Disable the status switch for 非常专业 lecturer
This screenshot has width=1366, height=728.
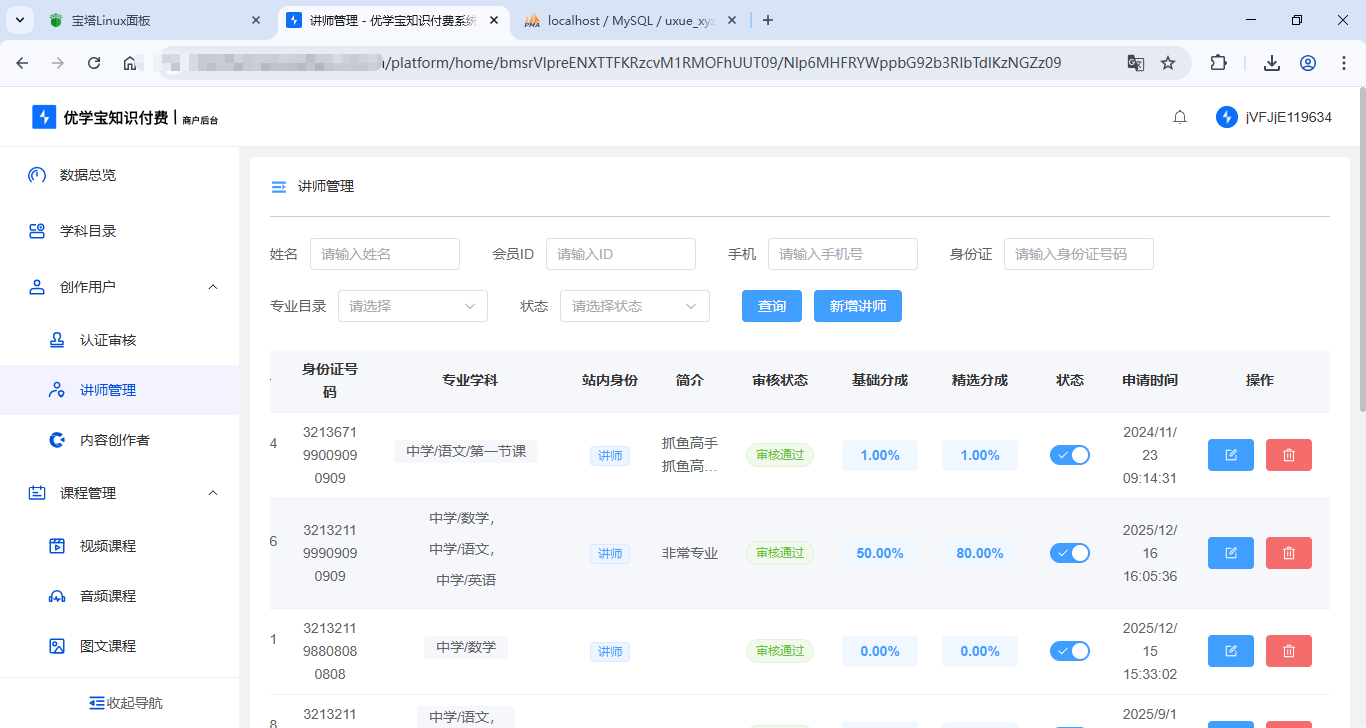[1069, 553]
